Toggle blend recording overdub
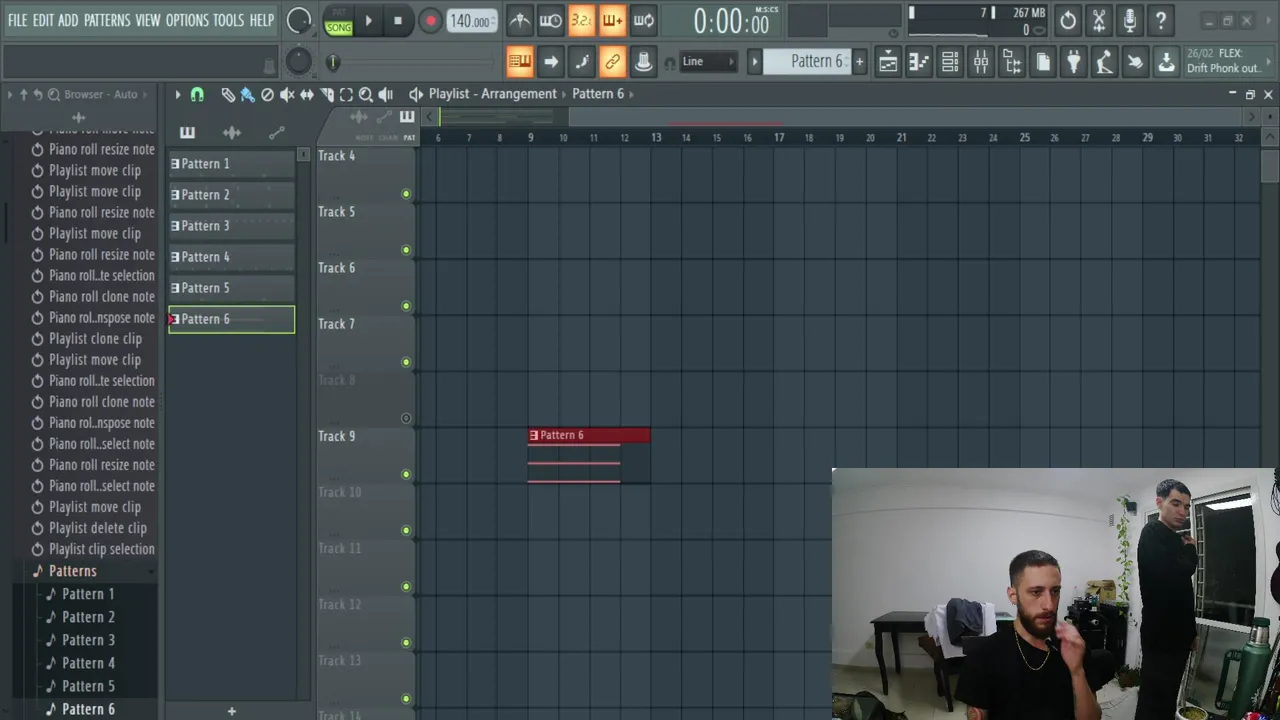This screenshot has width=1280, height=720. tap(613, 20)
